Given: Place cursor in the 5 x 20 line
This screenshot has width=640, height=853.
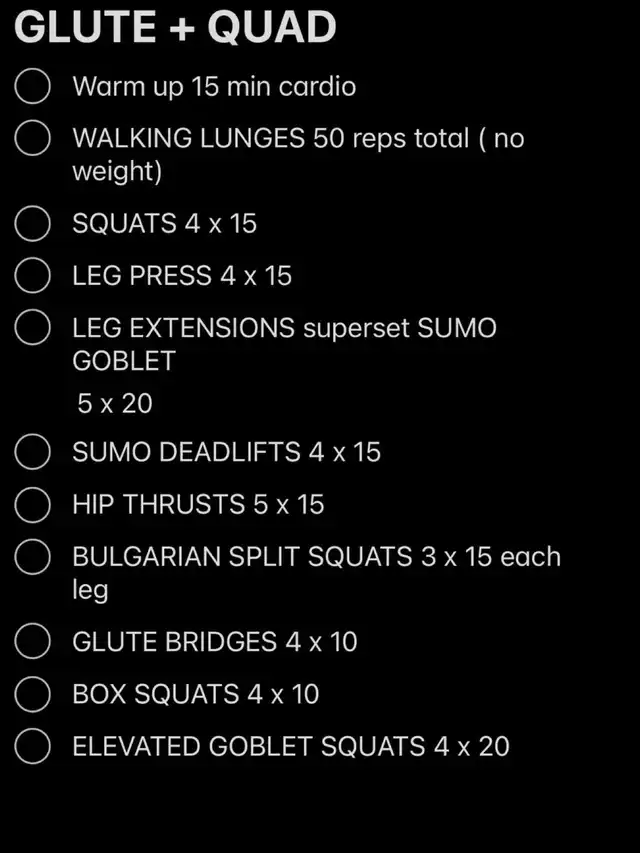Looking at the screenshot, I should click(x=115, y=404).
